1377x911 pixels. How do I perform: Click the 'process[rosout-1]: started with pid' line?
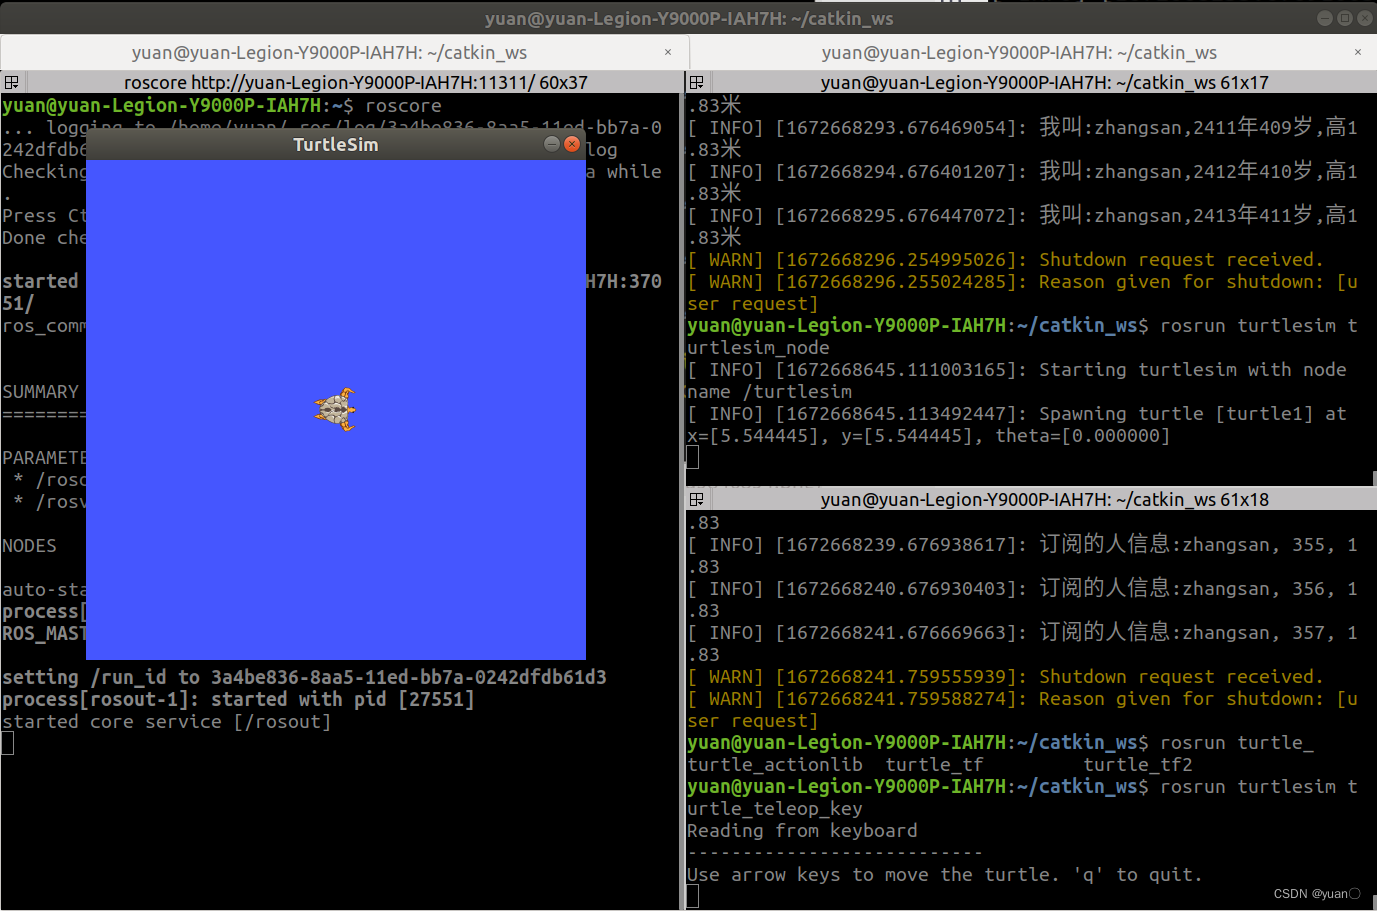click(238, 699)
